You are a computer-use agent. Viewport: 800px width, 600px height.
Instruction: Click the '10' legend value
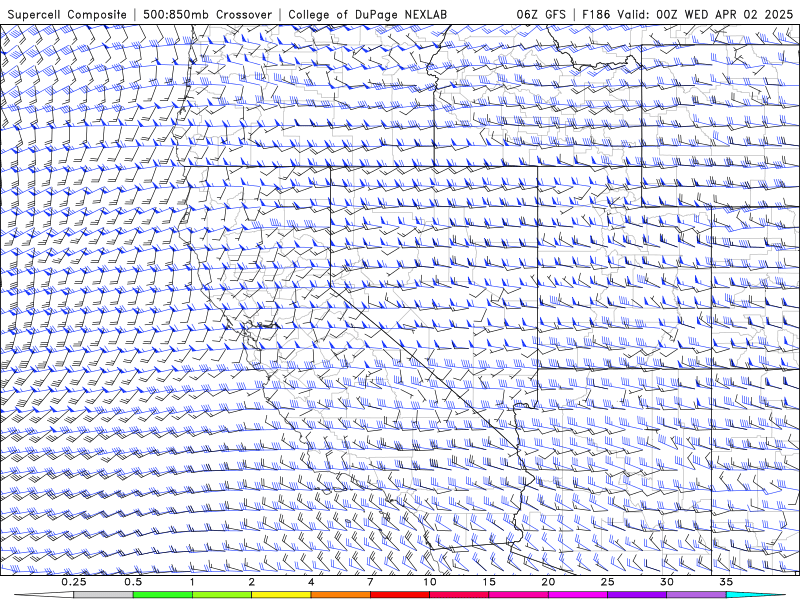coord(430,582)
